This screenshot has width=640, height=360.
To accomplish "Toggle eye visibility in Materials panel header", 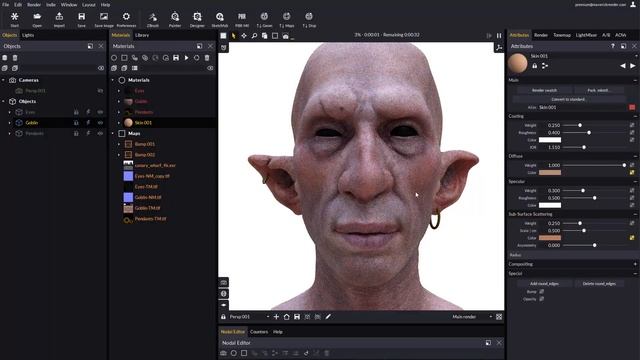I will point(210,68).
